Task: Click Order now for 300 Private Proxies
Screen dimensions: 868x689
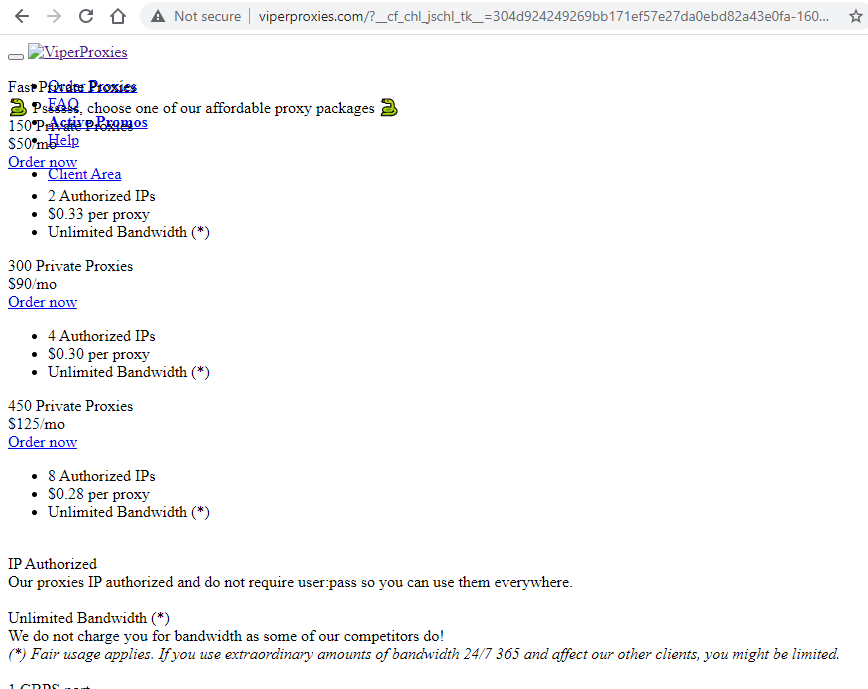Action: [43, 302]
